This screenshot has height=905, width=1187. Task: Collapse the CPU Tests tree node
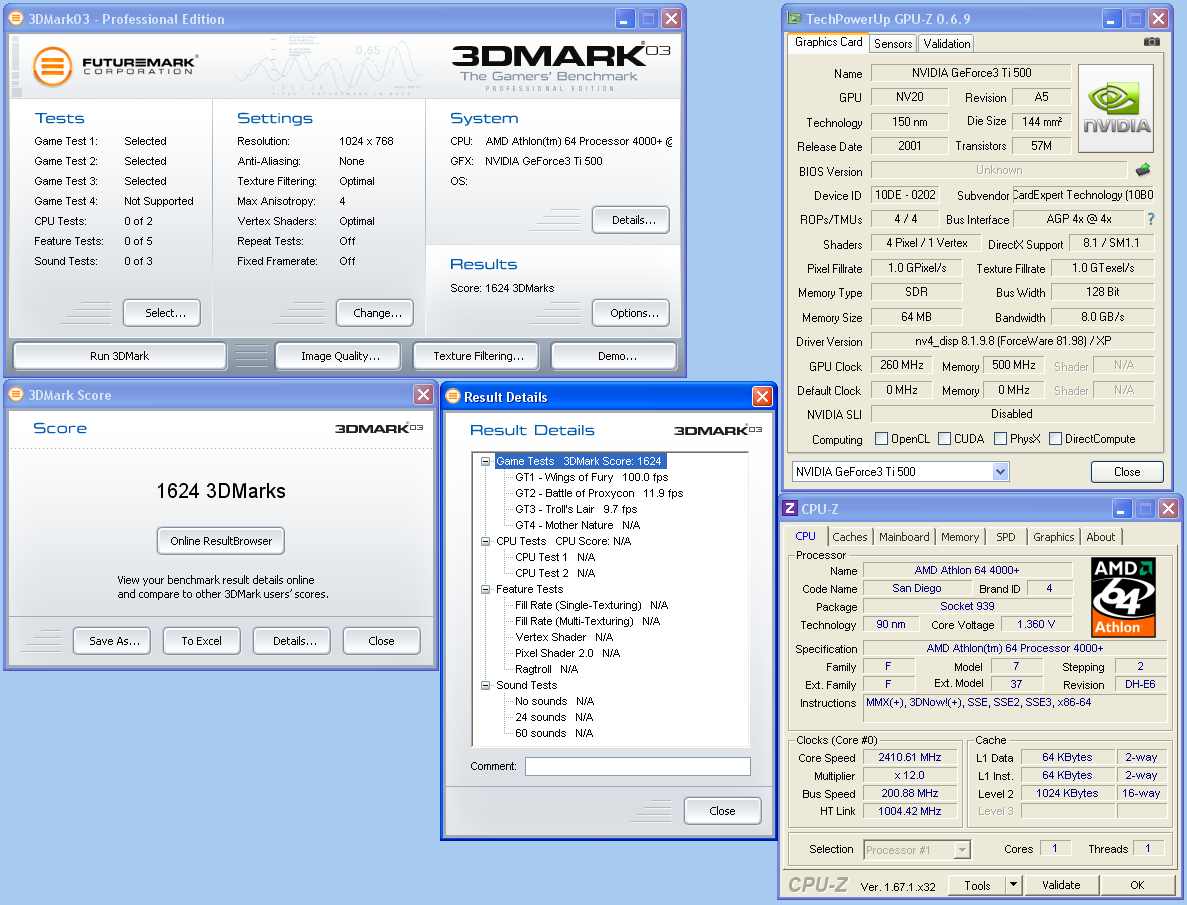click(x=485, y=541)
